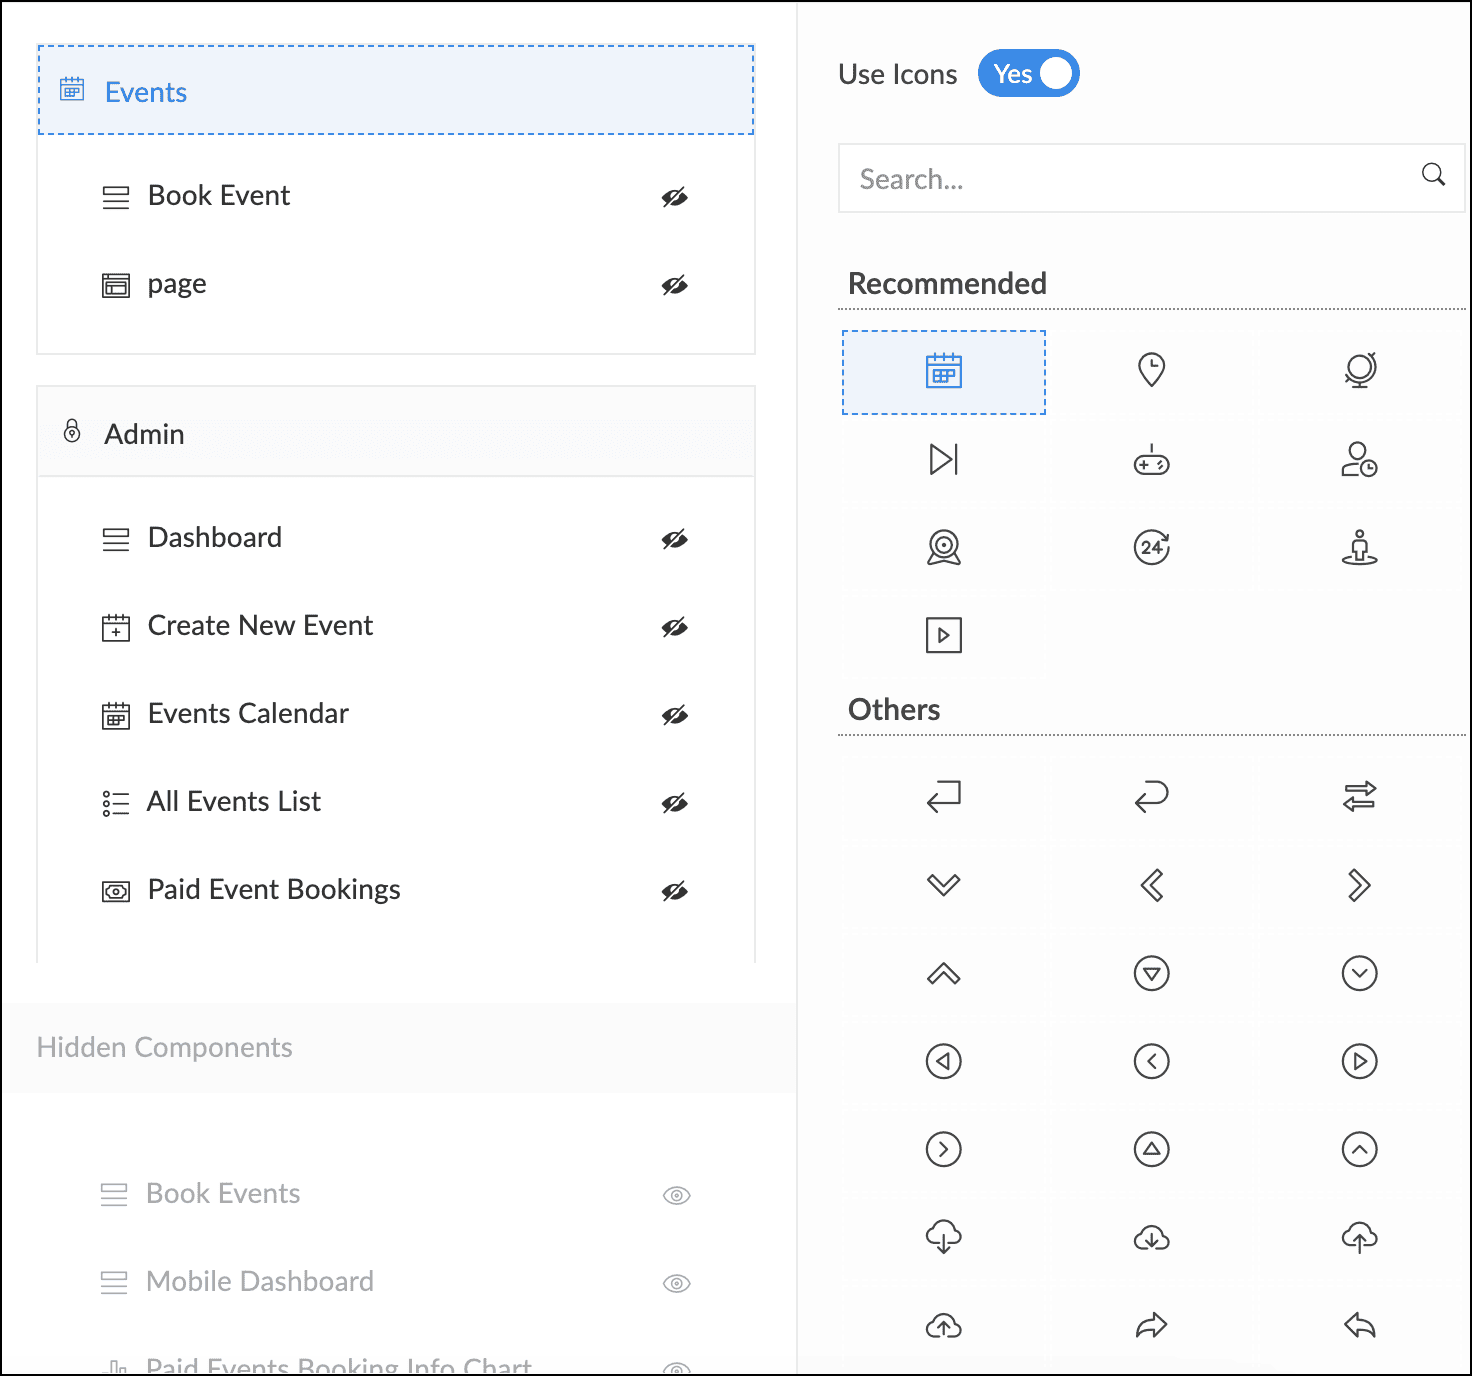Focus the icon Search field
The height and width of the screenshot is (1376, 1472).
tap(1130, 179)
